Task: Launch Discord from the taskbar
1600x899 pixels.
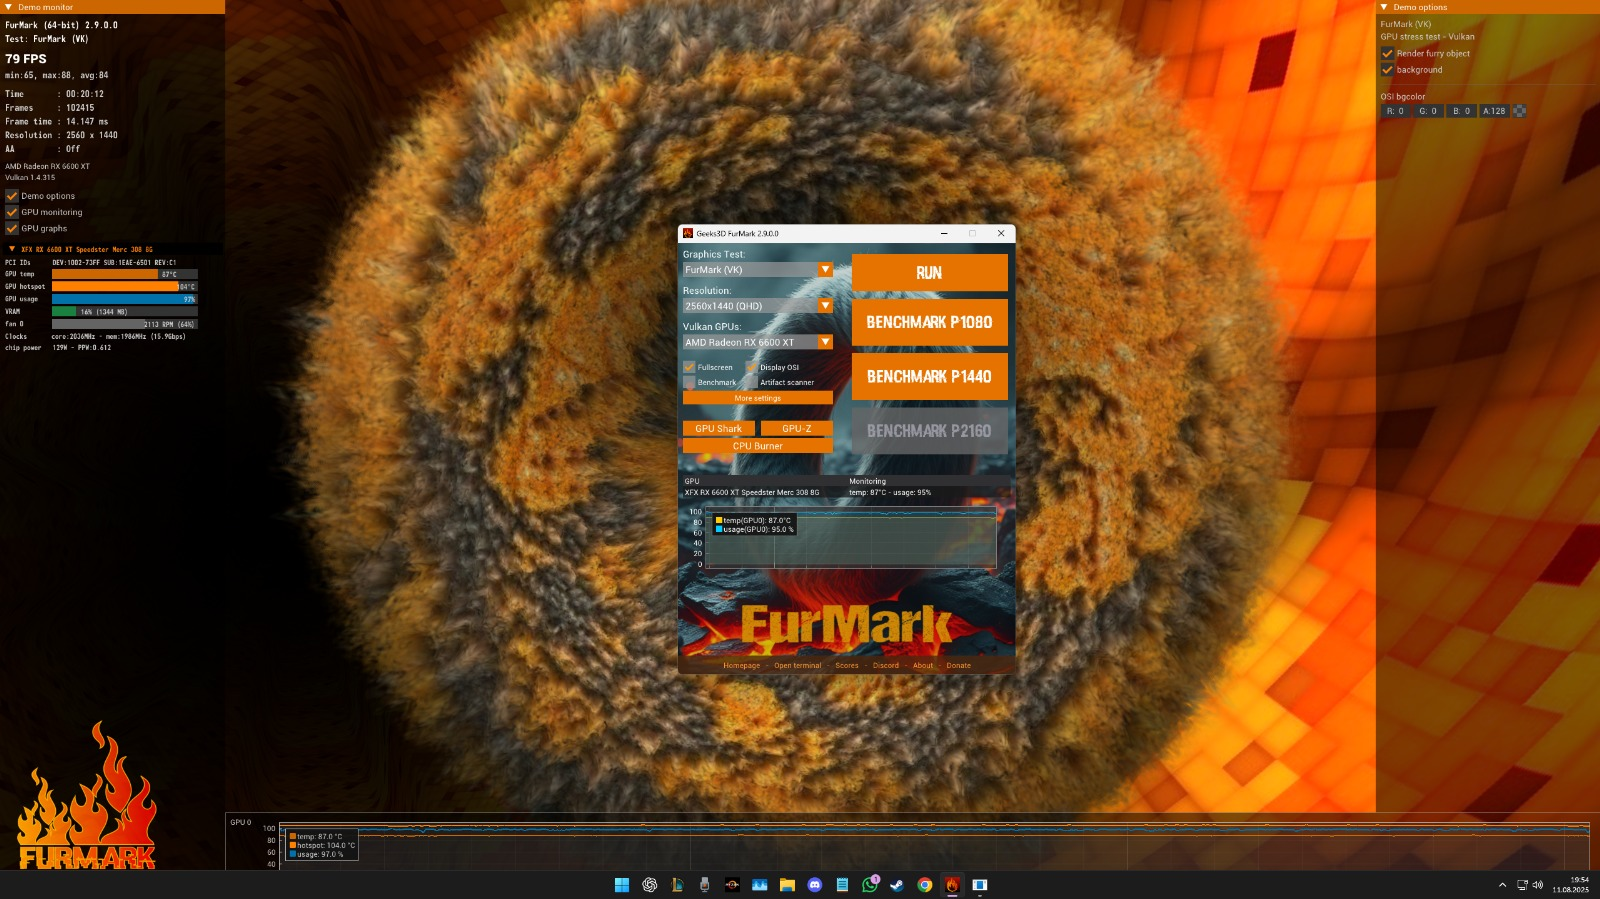Action: (x=815, y=885)
